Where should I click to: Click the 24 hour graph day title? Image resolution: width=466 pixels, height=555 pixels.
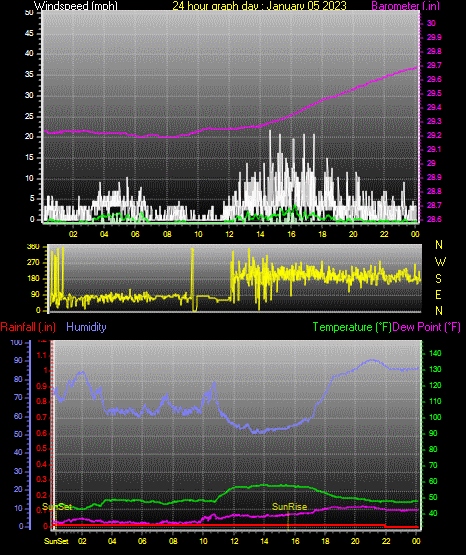[x=259, y=6]
